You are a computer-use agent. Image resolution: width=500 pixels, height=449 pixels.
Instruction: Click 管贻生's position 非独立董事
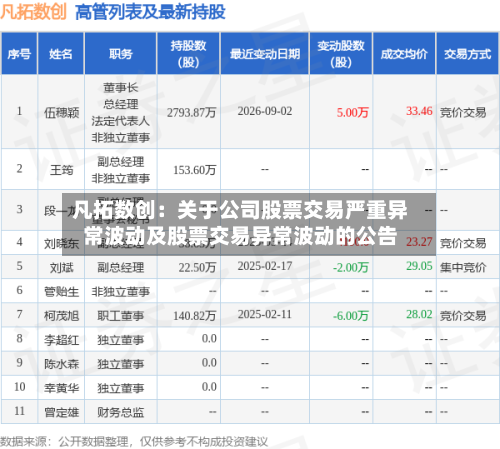point(121,292)
